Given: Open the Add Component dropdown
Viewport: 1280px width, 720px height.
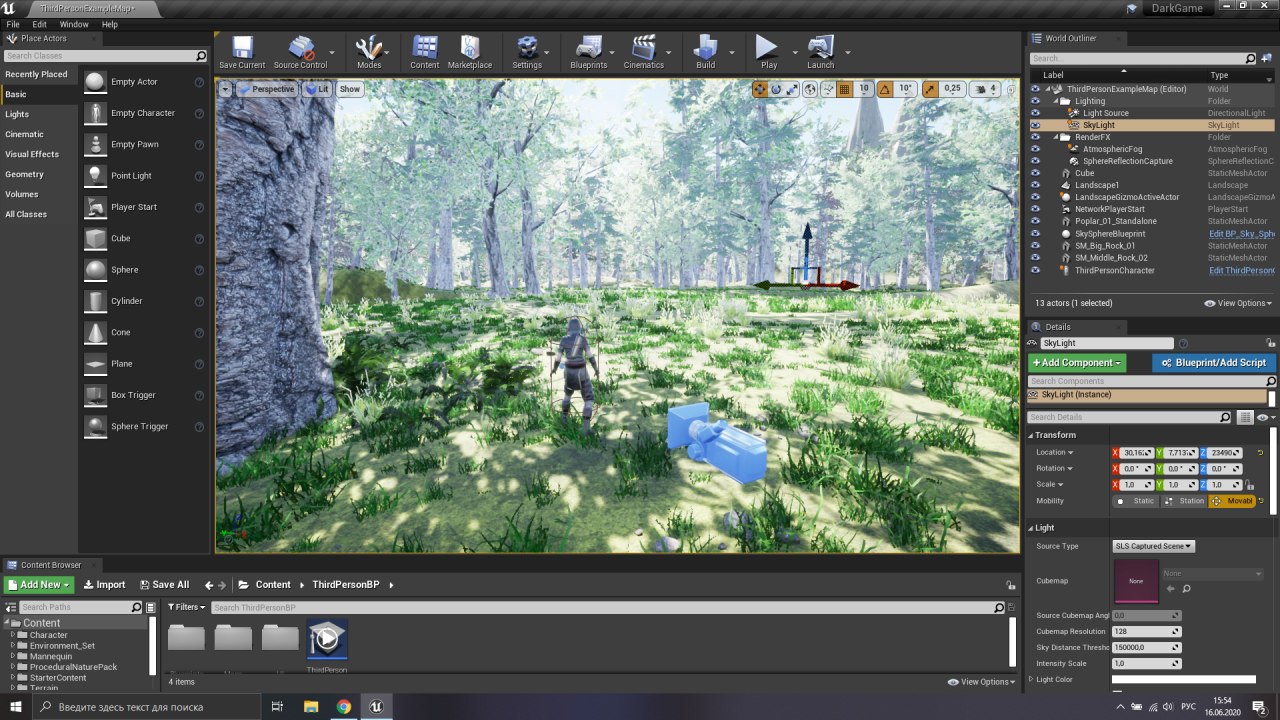Looking at the screenshot, I should click(x=1077, y=363).
